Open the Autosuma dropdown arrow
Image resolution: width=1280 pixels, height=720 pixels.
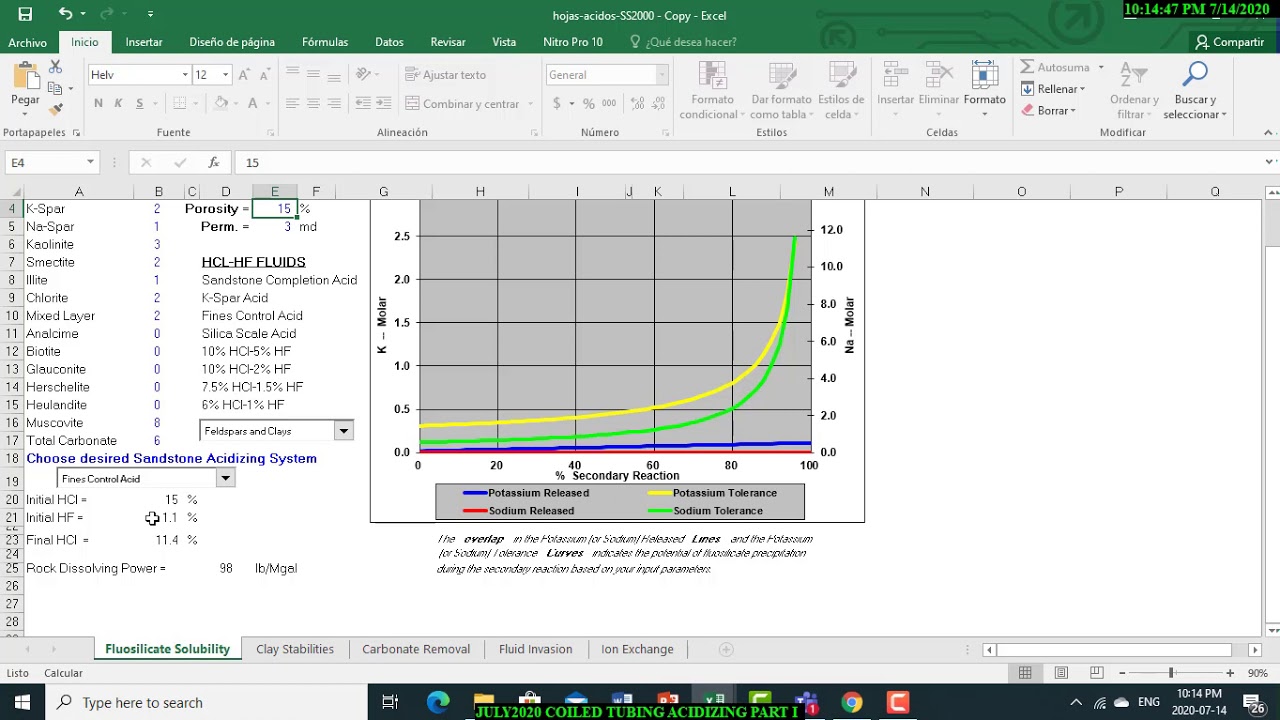point(1101,67)
